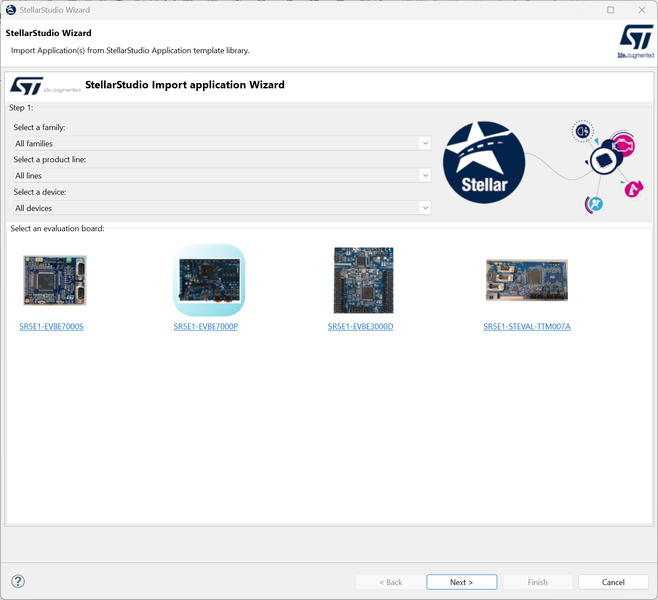
Task: Select the SR5E1-EVBE3000D board thumbnail
Action: (363, 280)
